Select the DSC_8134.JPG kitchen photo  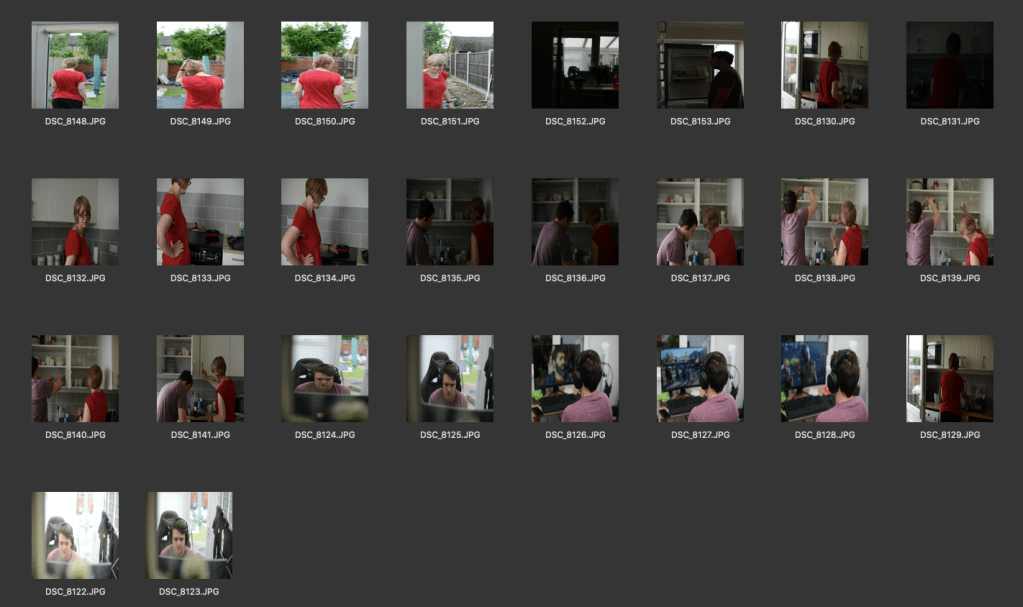pos(324,222)
